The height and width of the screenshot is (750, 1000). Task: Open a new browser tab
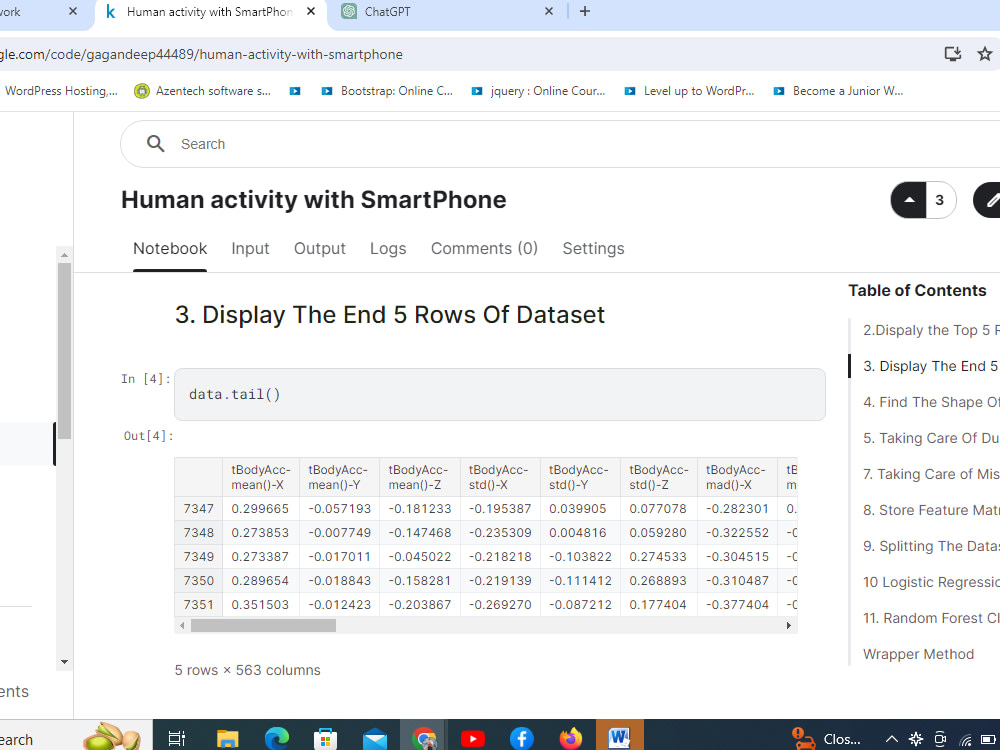[584, 11]
